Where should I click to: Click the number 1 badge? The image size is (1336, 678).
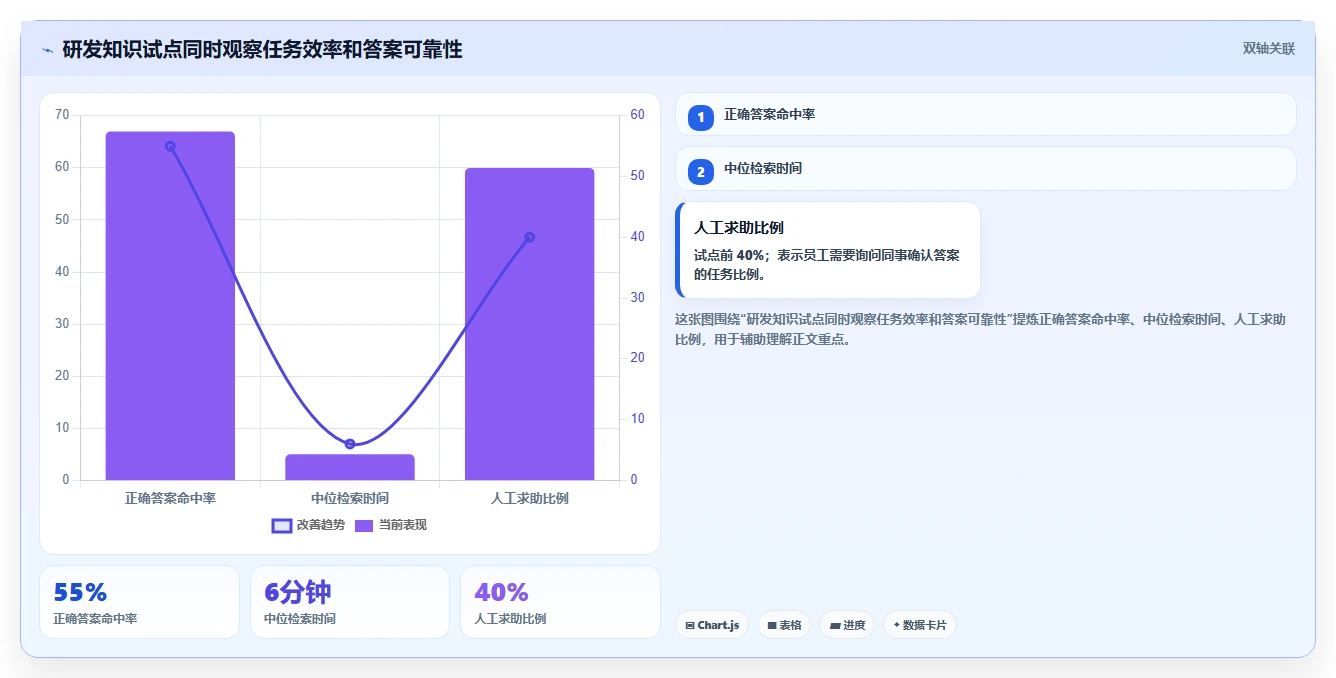coord(701,117)
